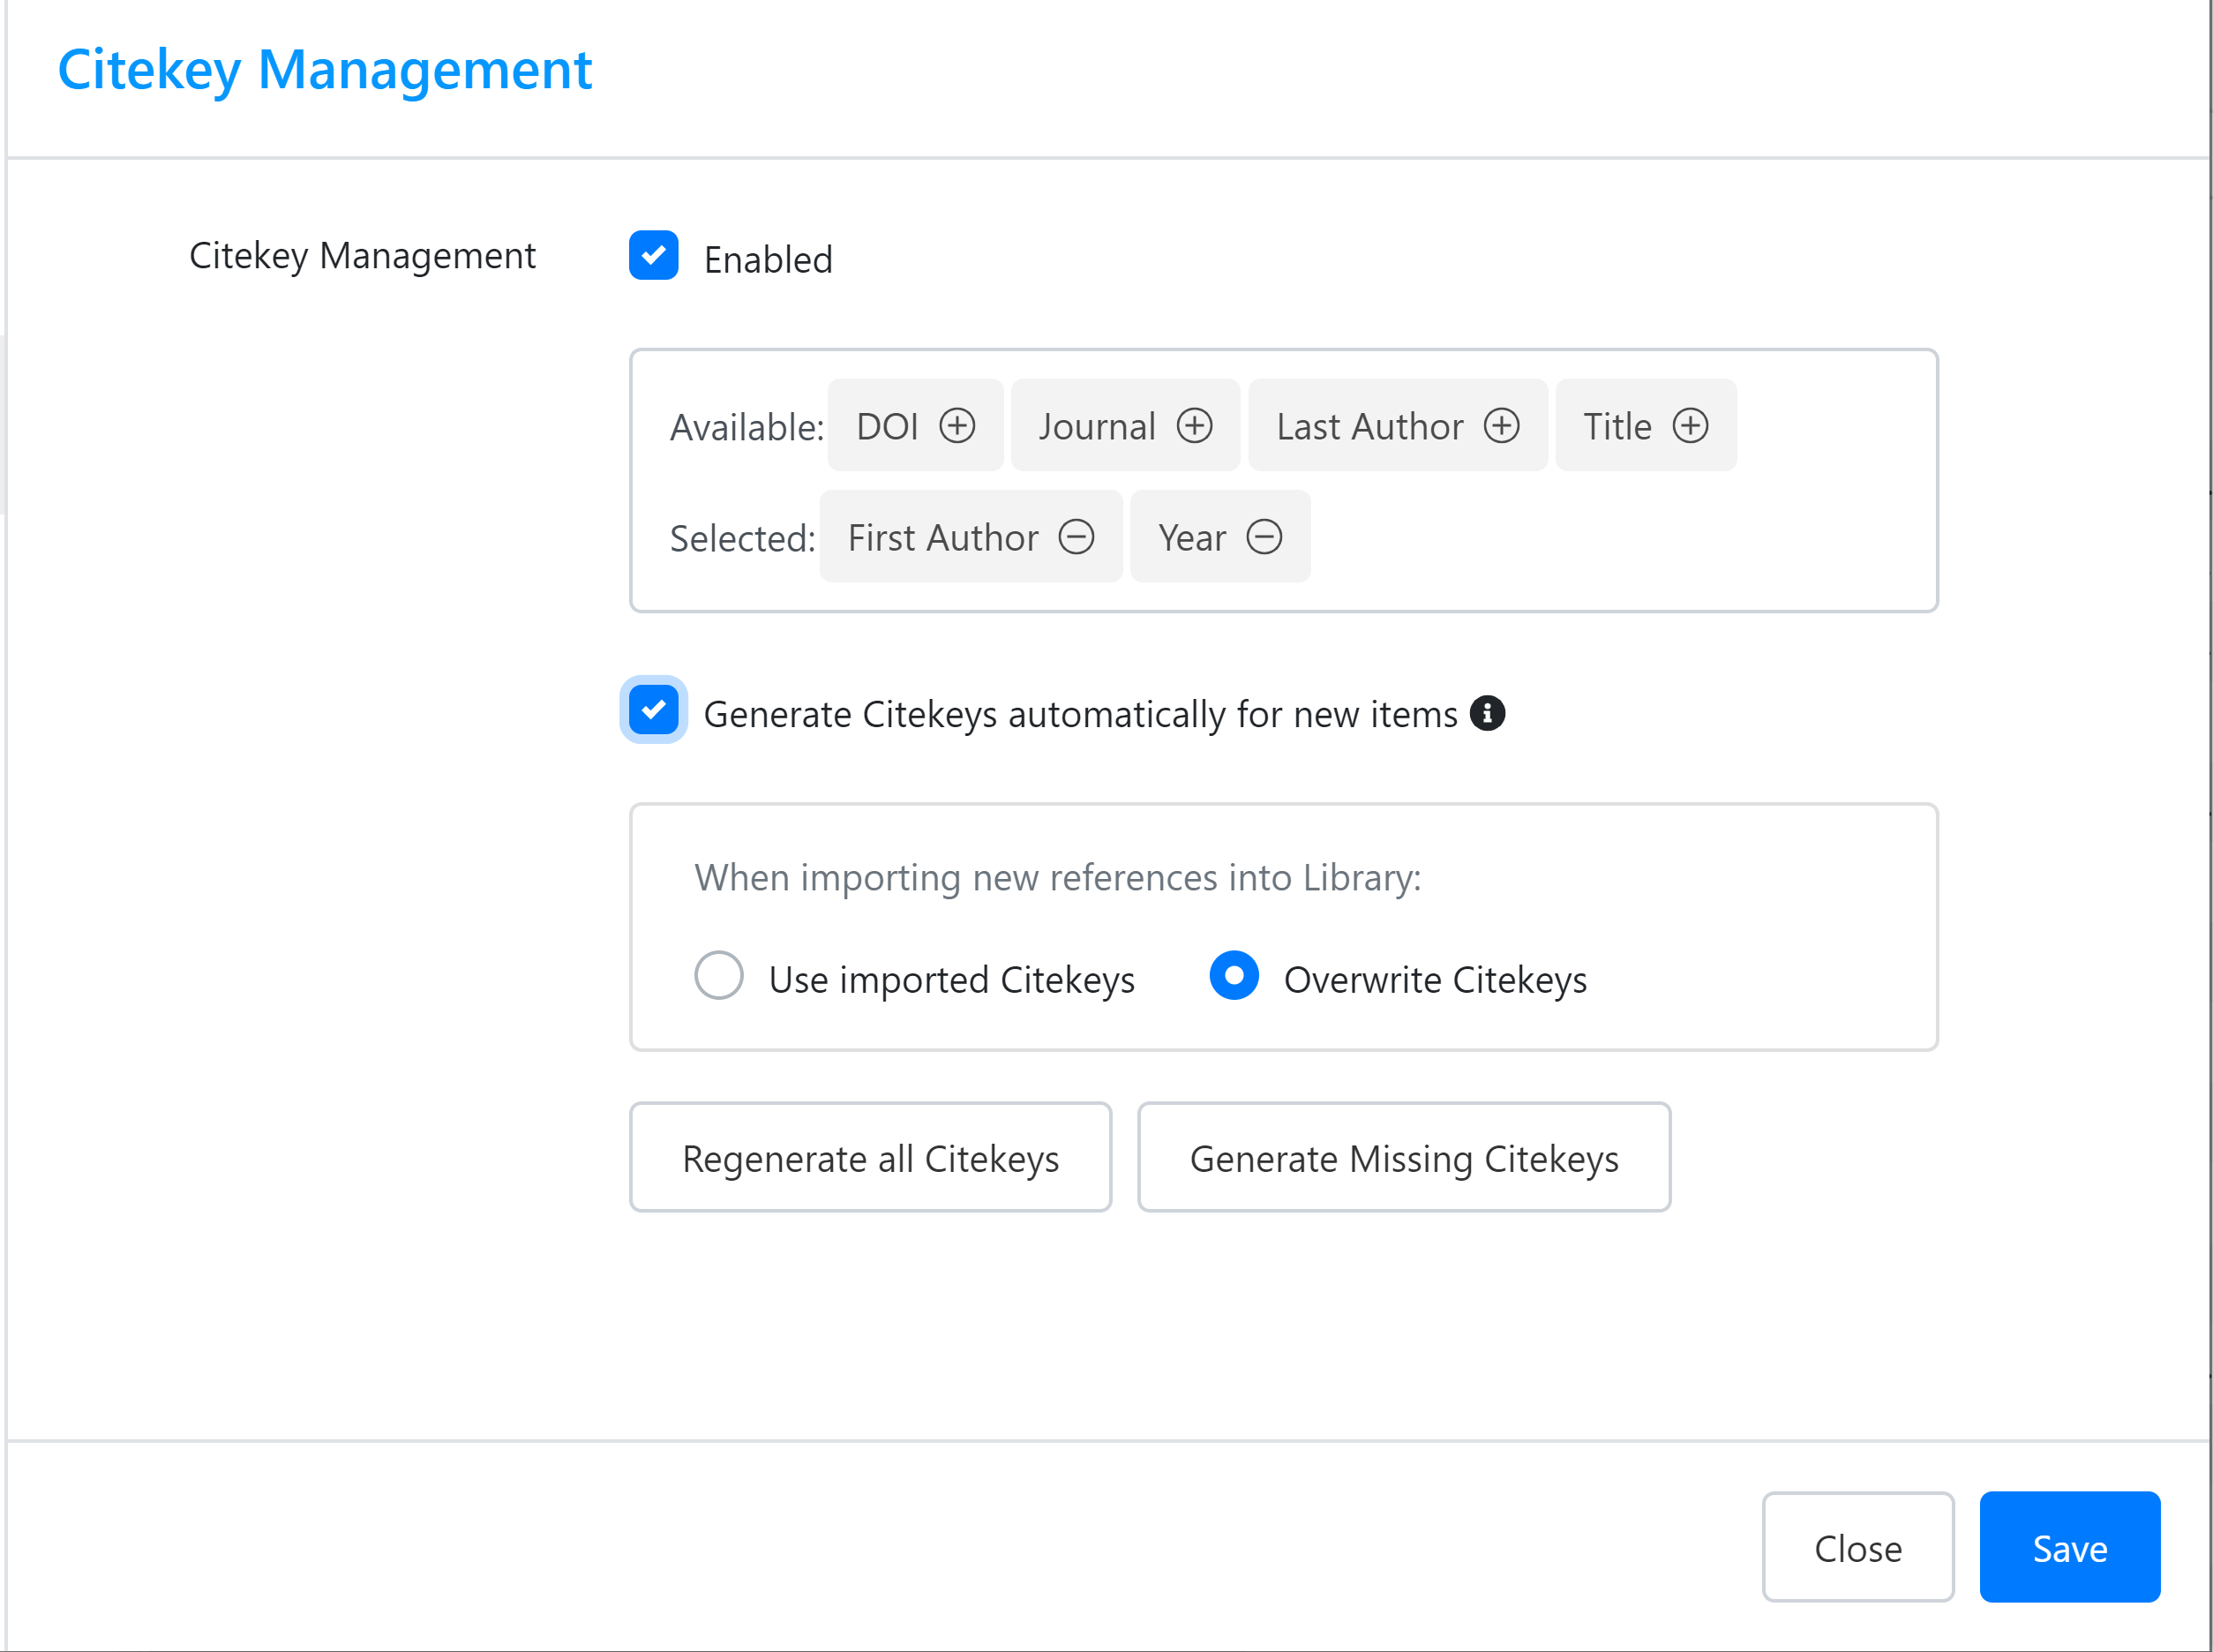Select Overwrite Citekeys radio button
2213x1652 pixels.
pos(1234,976)
